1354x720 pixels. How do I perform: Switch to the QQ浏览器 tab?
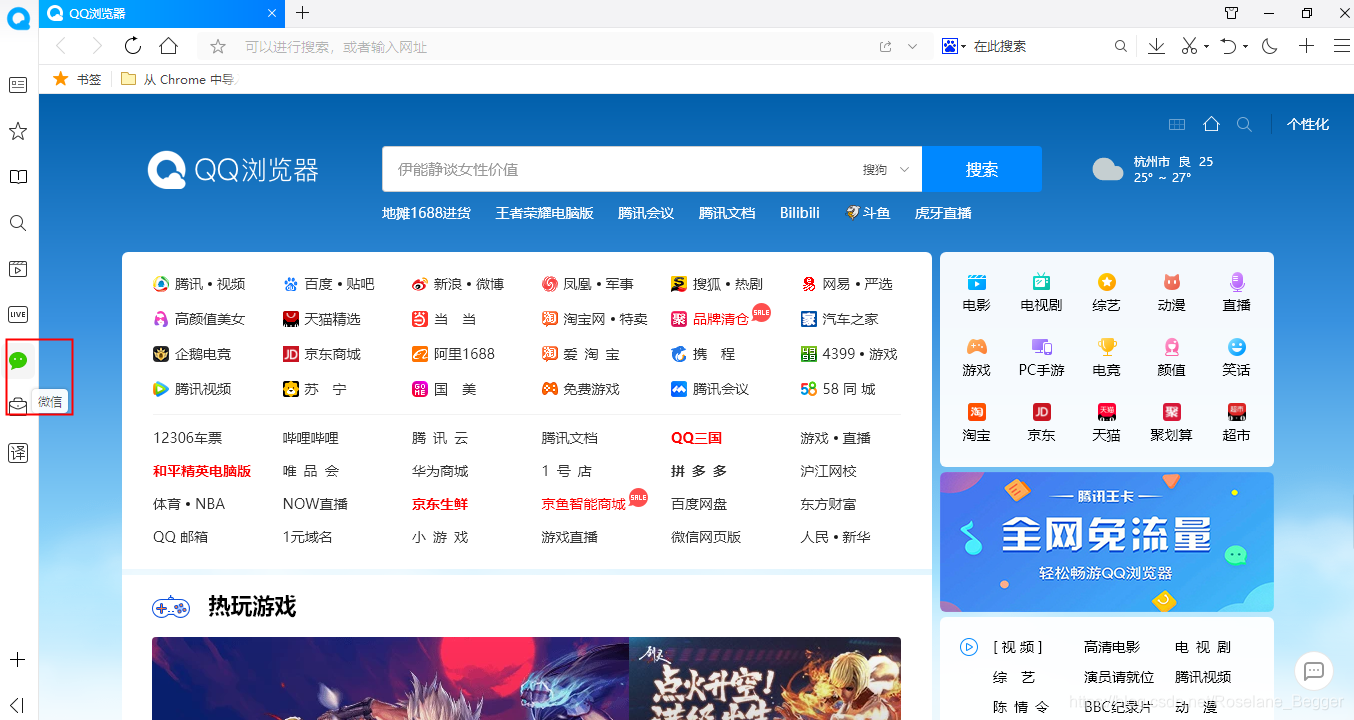(x=162, y=14)
